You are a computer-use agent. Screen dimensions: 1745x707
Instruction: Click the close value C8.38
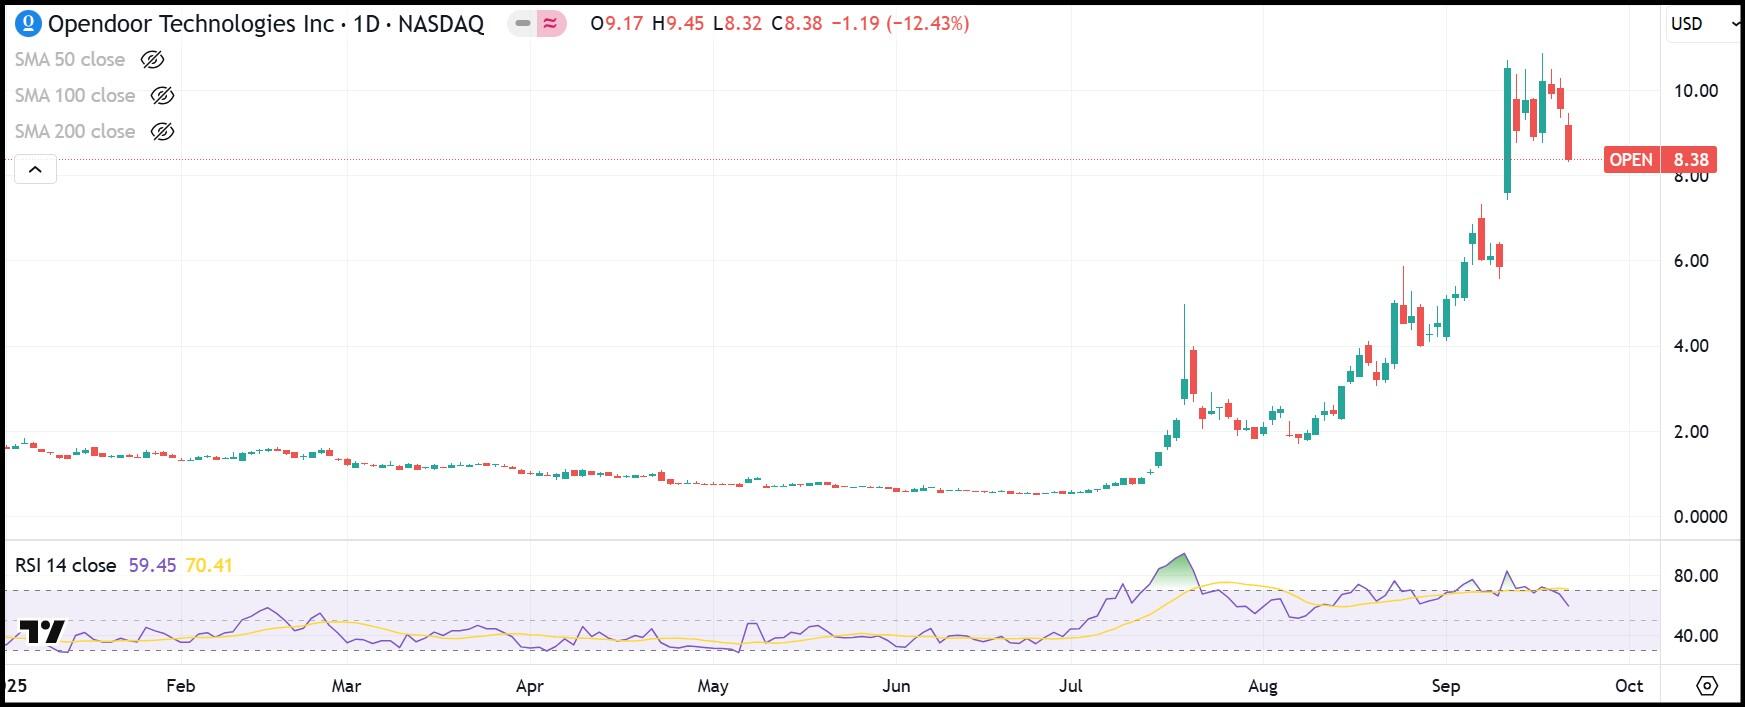pos(795,23)
